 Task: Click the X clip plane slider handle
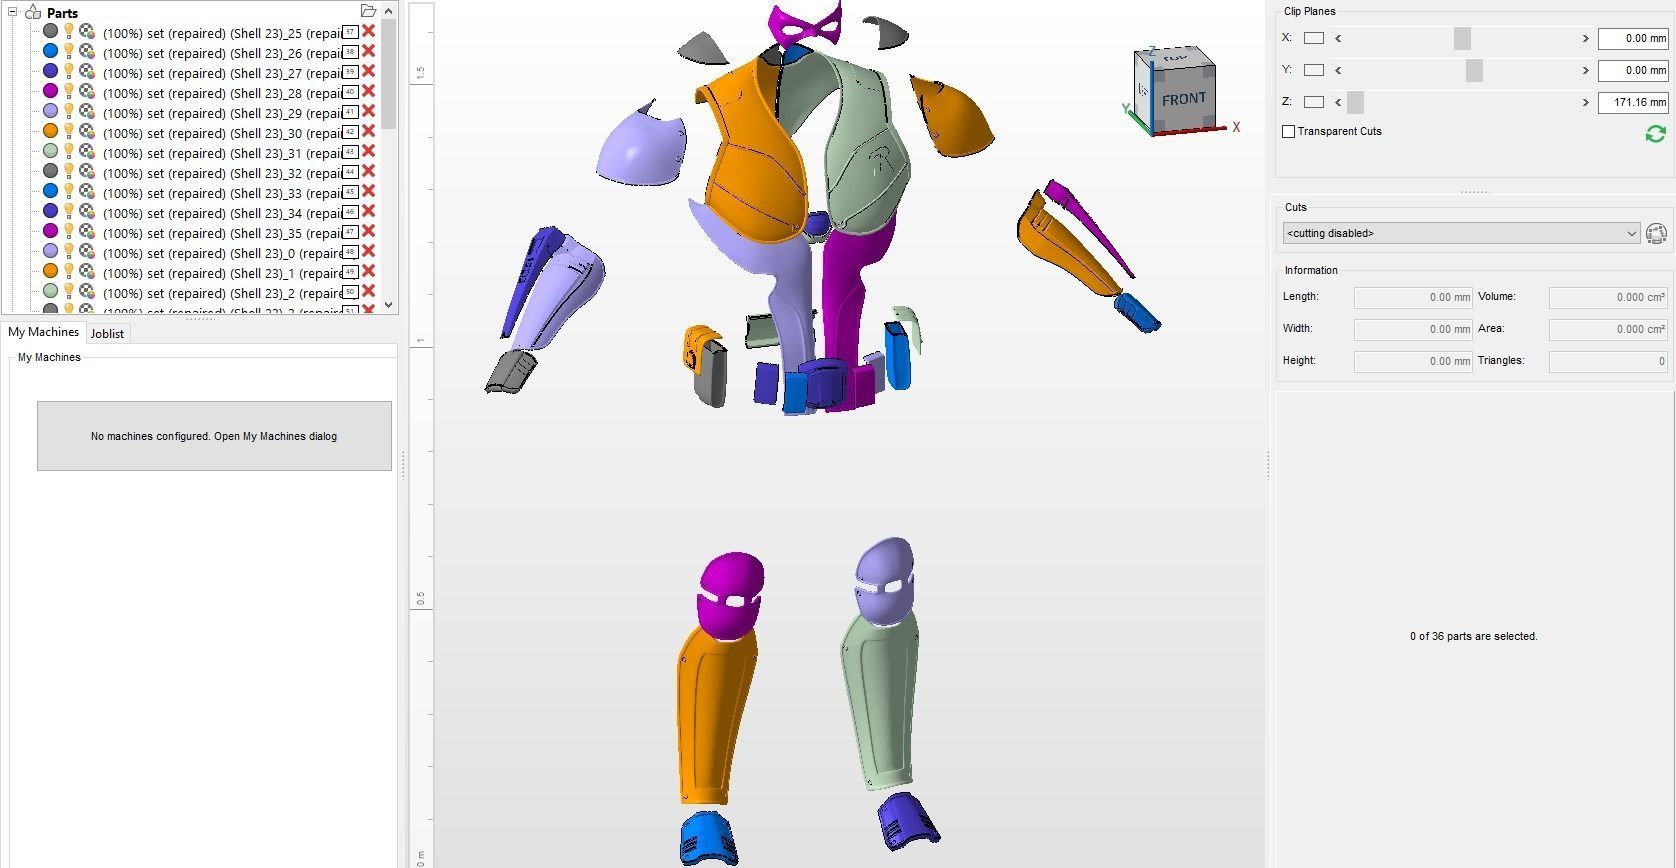[1462, 38]
